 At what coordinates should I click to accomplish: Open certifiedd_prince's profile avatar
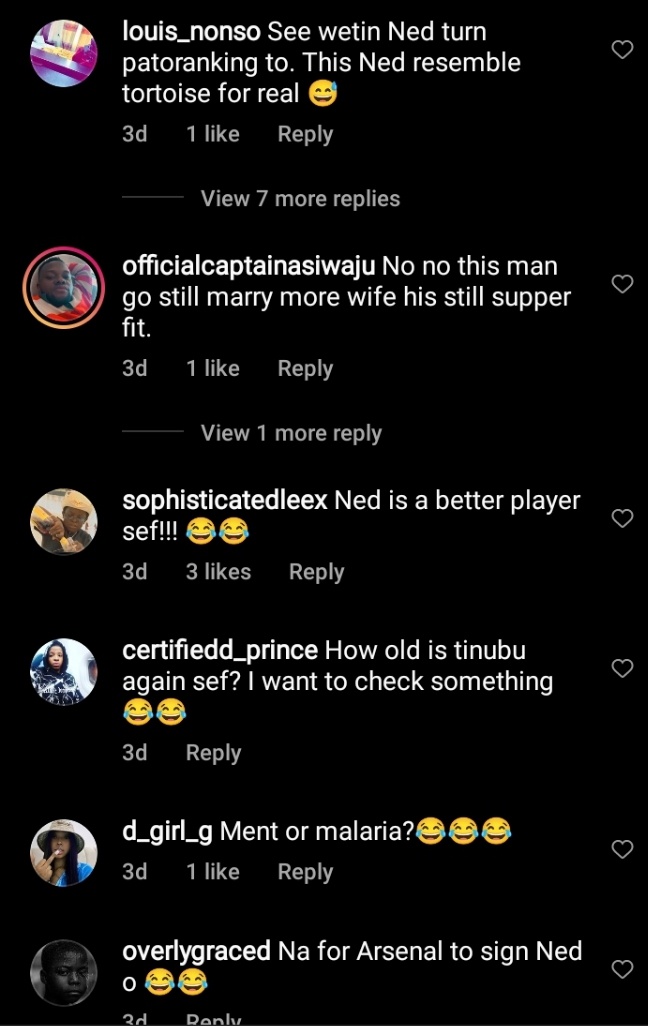tap(64, 671)
